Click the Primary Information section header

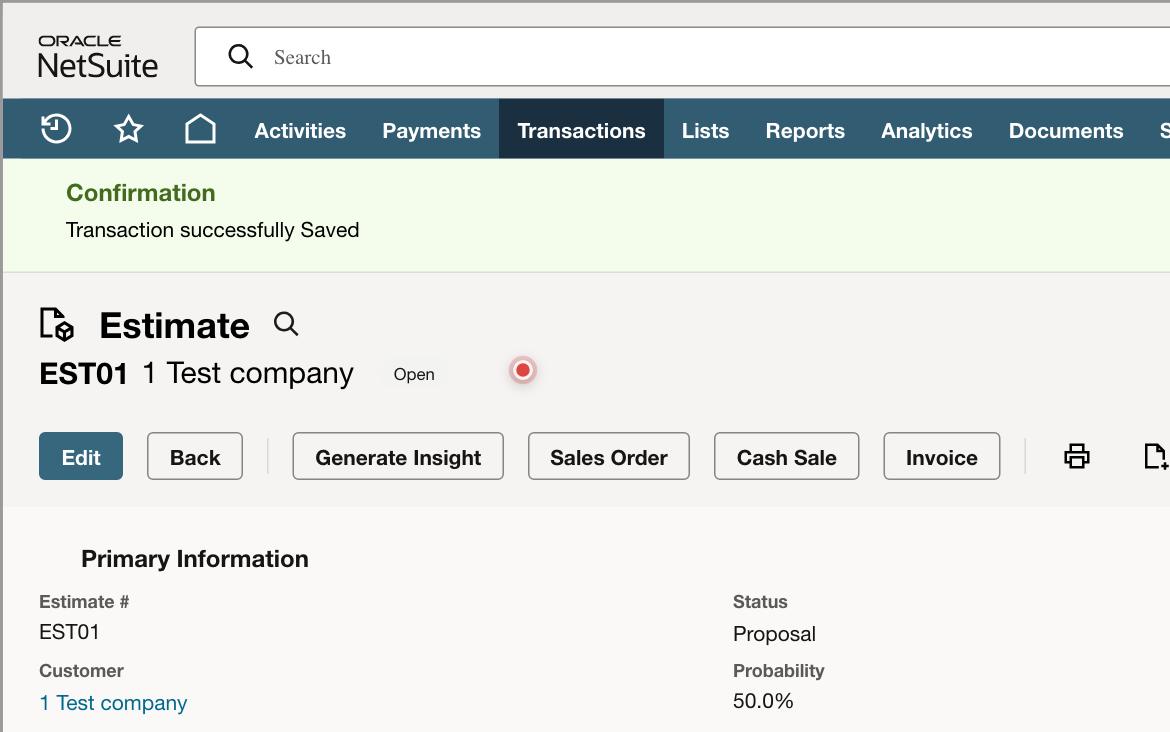195,559
